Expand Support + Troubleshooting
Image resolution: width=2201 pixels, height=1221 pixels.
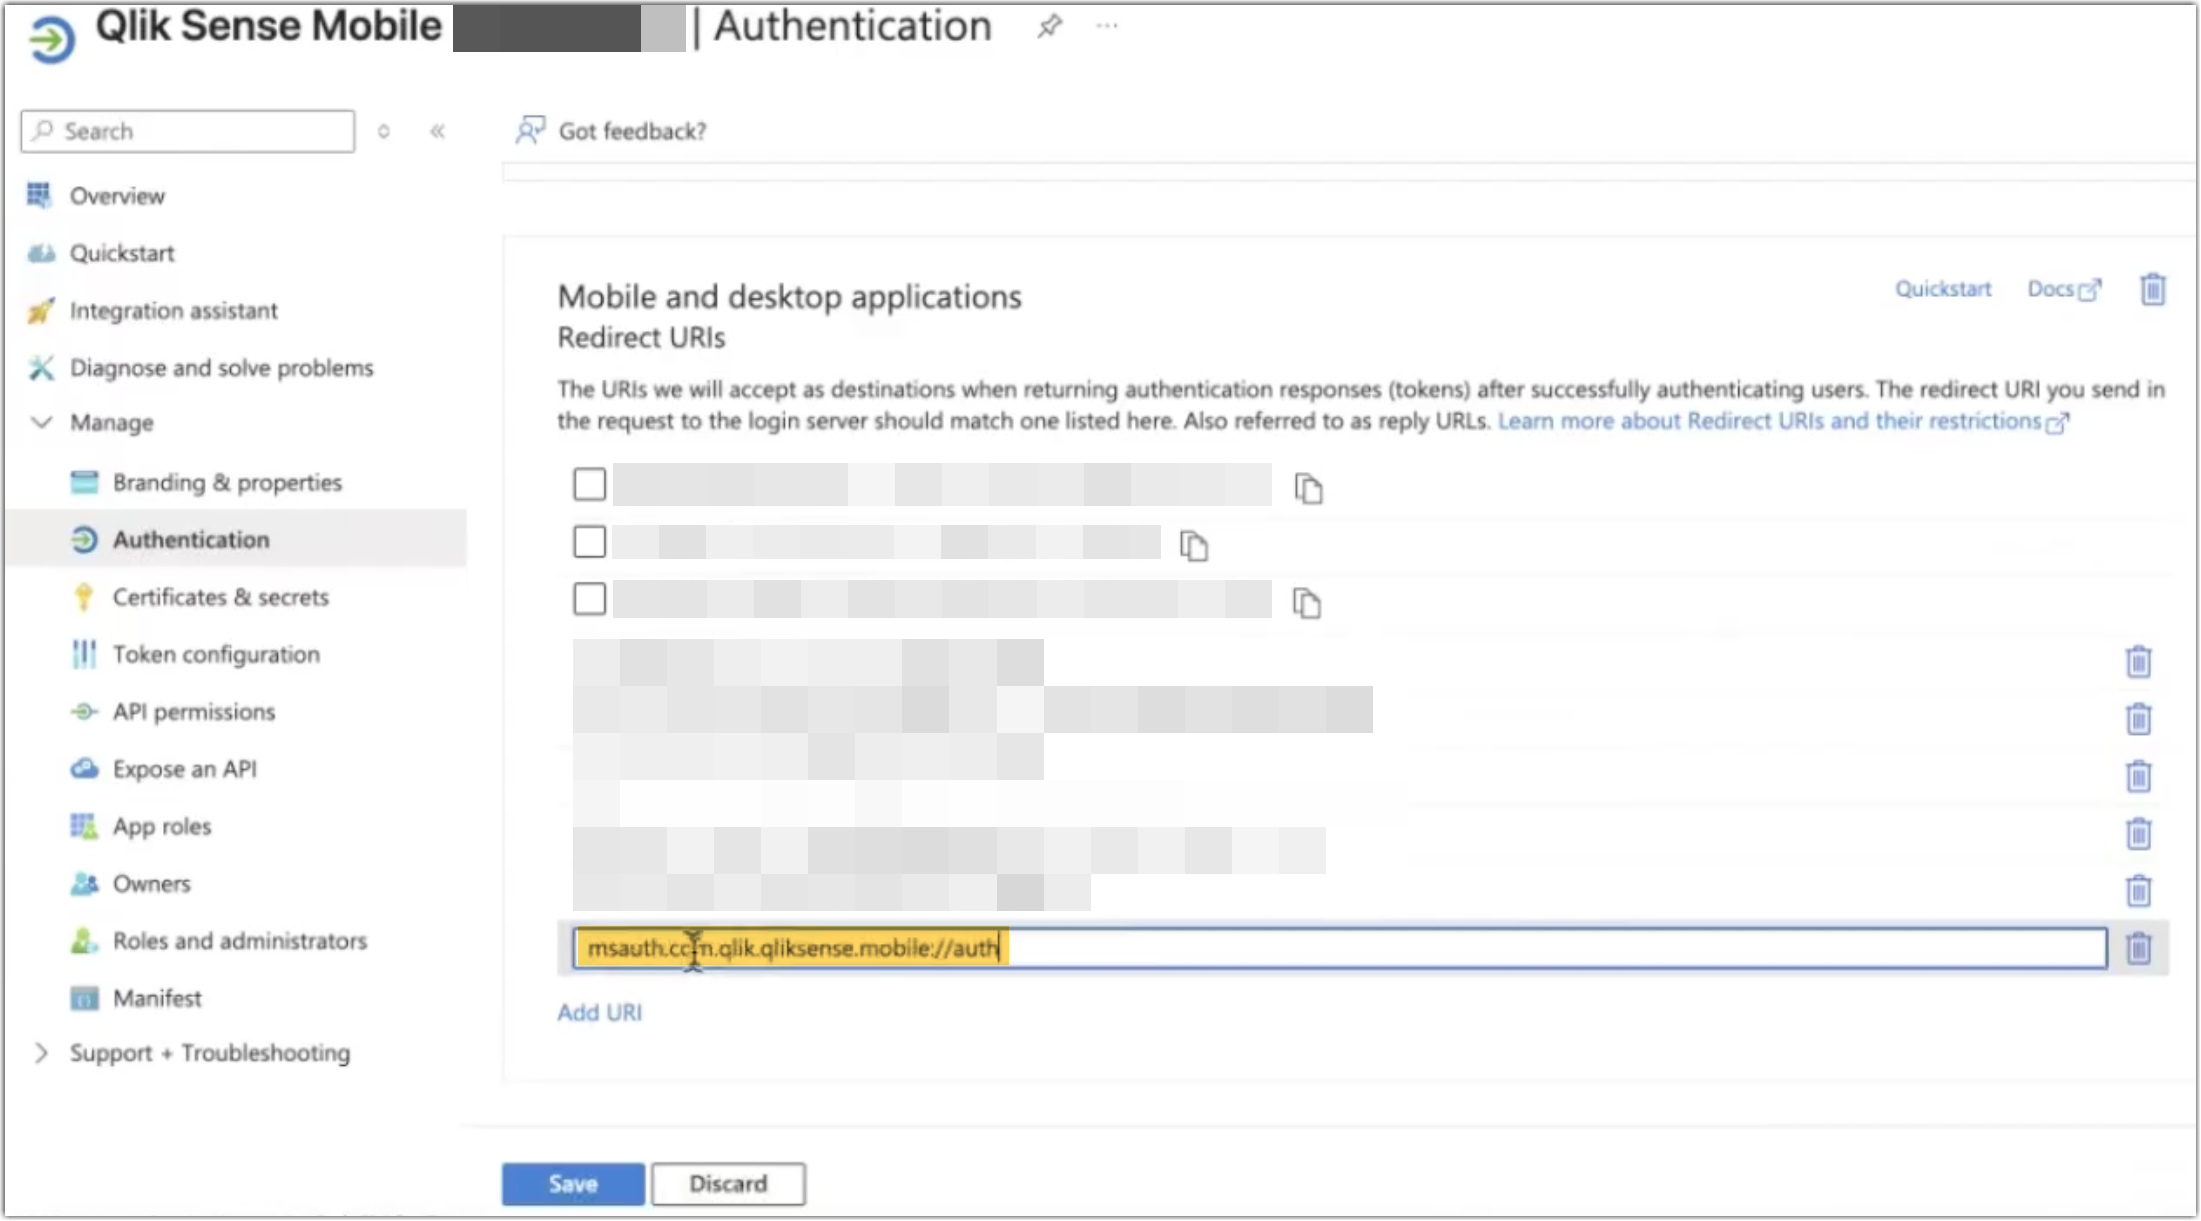pos(41,1052)
